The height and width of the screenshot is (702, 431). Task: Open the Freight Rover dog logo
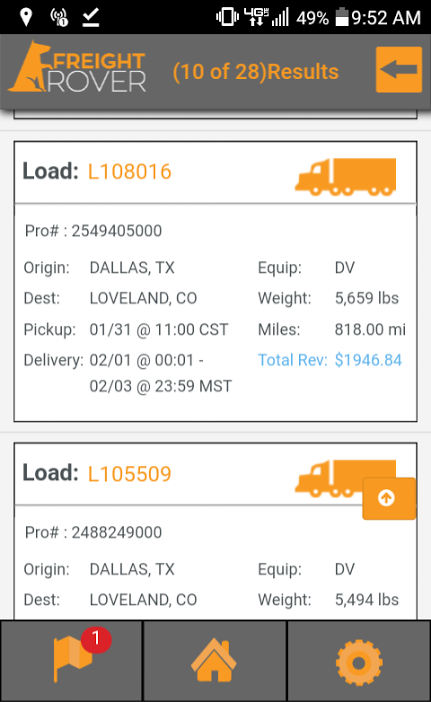coord(78,66)
